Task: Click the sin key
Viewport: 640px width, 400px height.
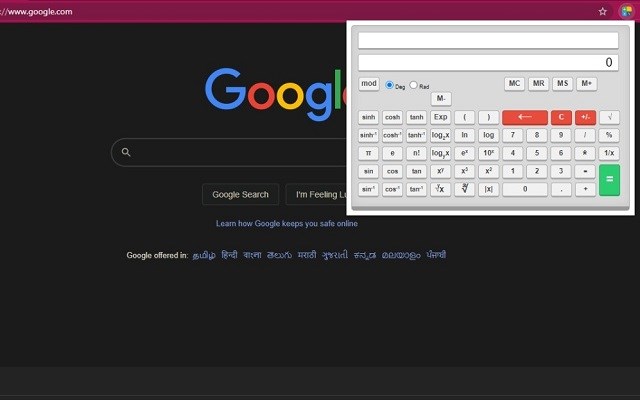Action: point(368,171)
